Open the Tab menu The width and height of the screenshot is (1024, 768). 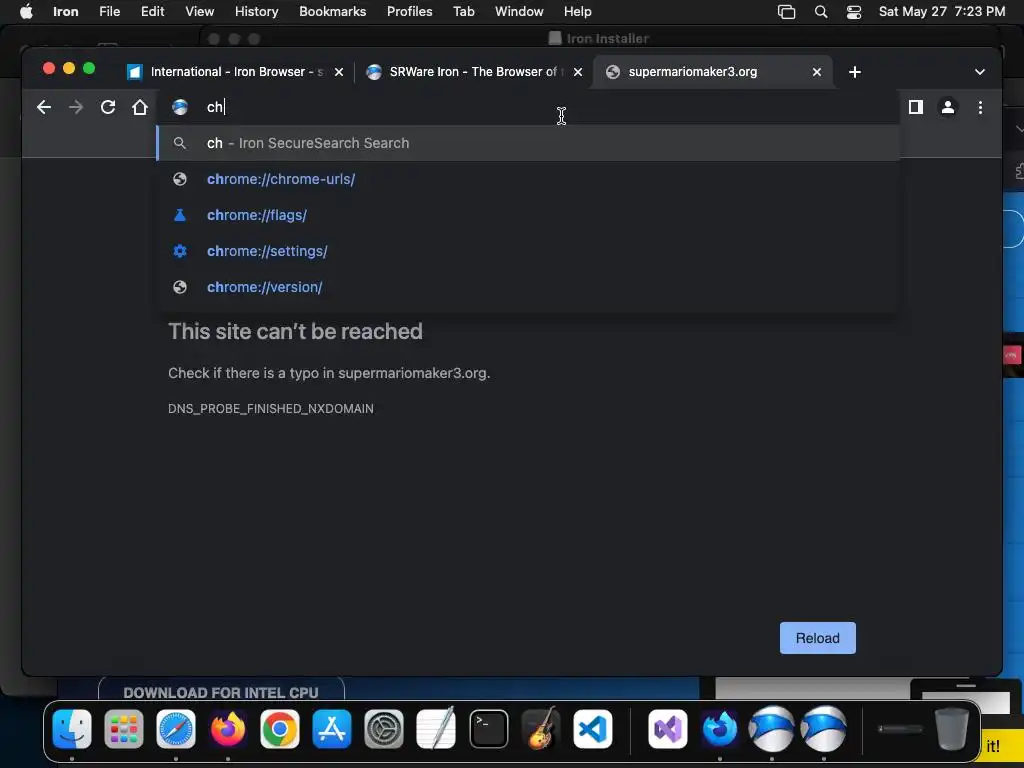464,12
